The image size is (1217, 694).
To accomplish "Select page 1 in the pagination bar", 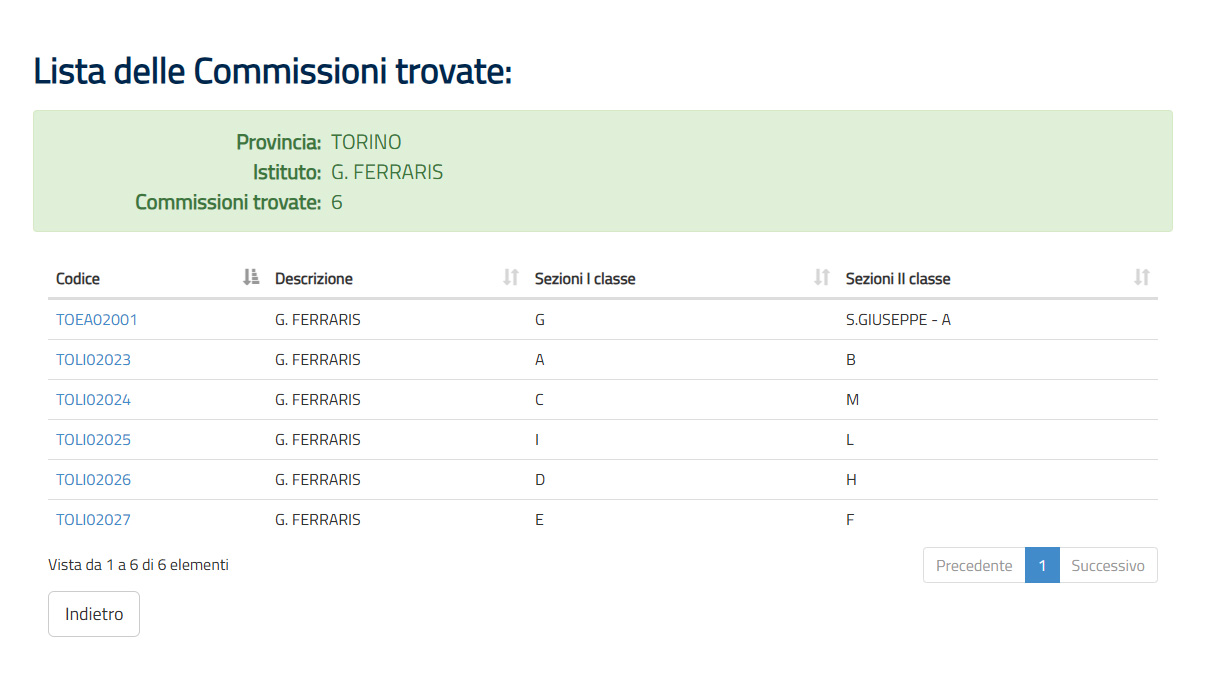I will (1041, 565).
